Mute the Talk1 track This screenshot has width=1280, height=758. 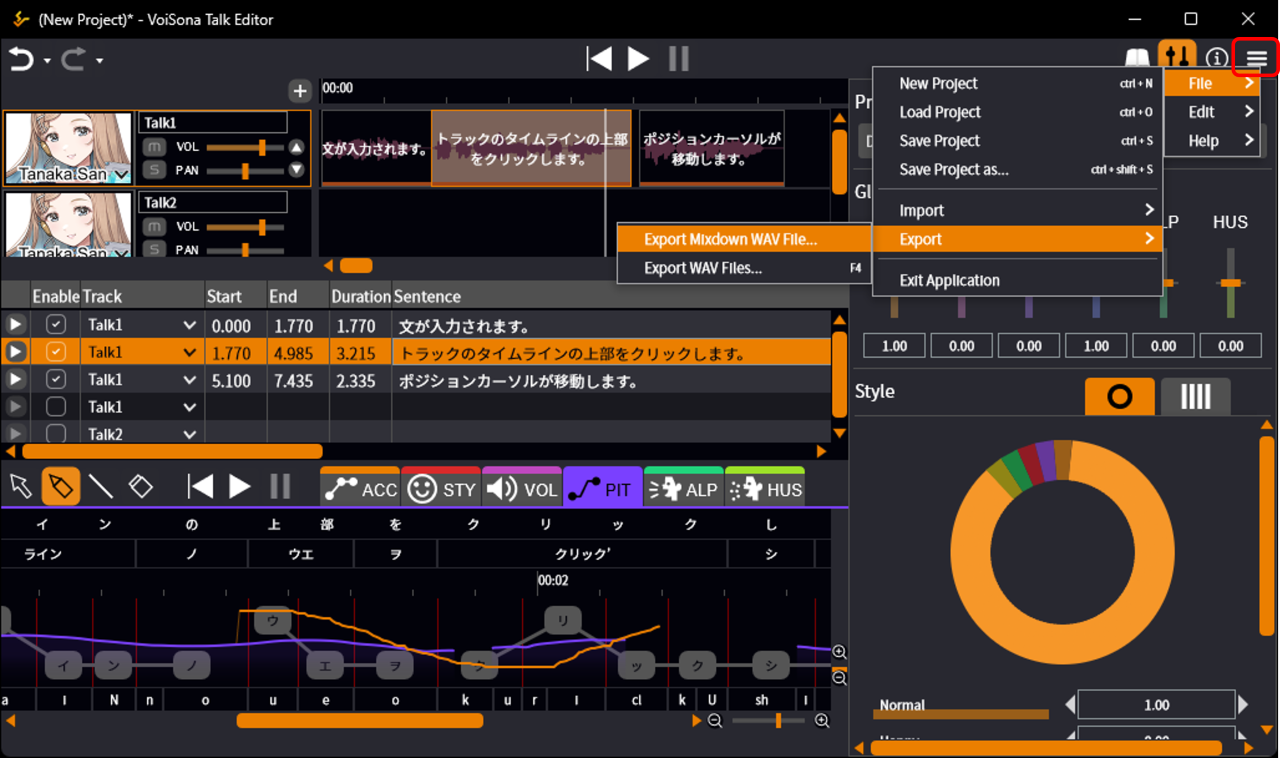click(x=154, y=147)
